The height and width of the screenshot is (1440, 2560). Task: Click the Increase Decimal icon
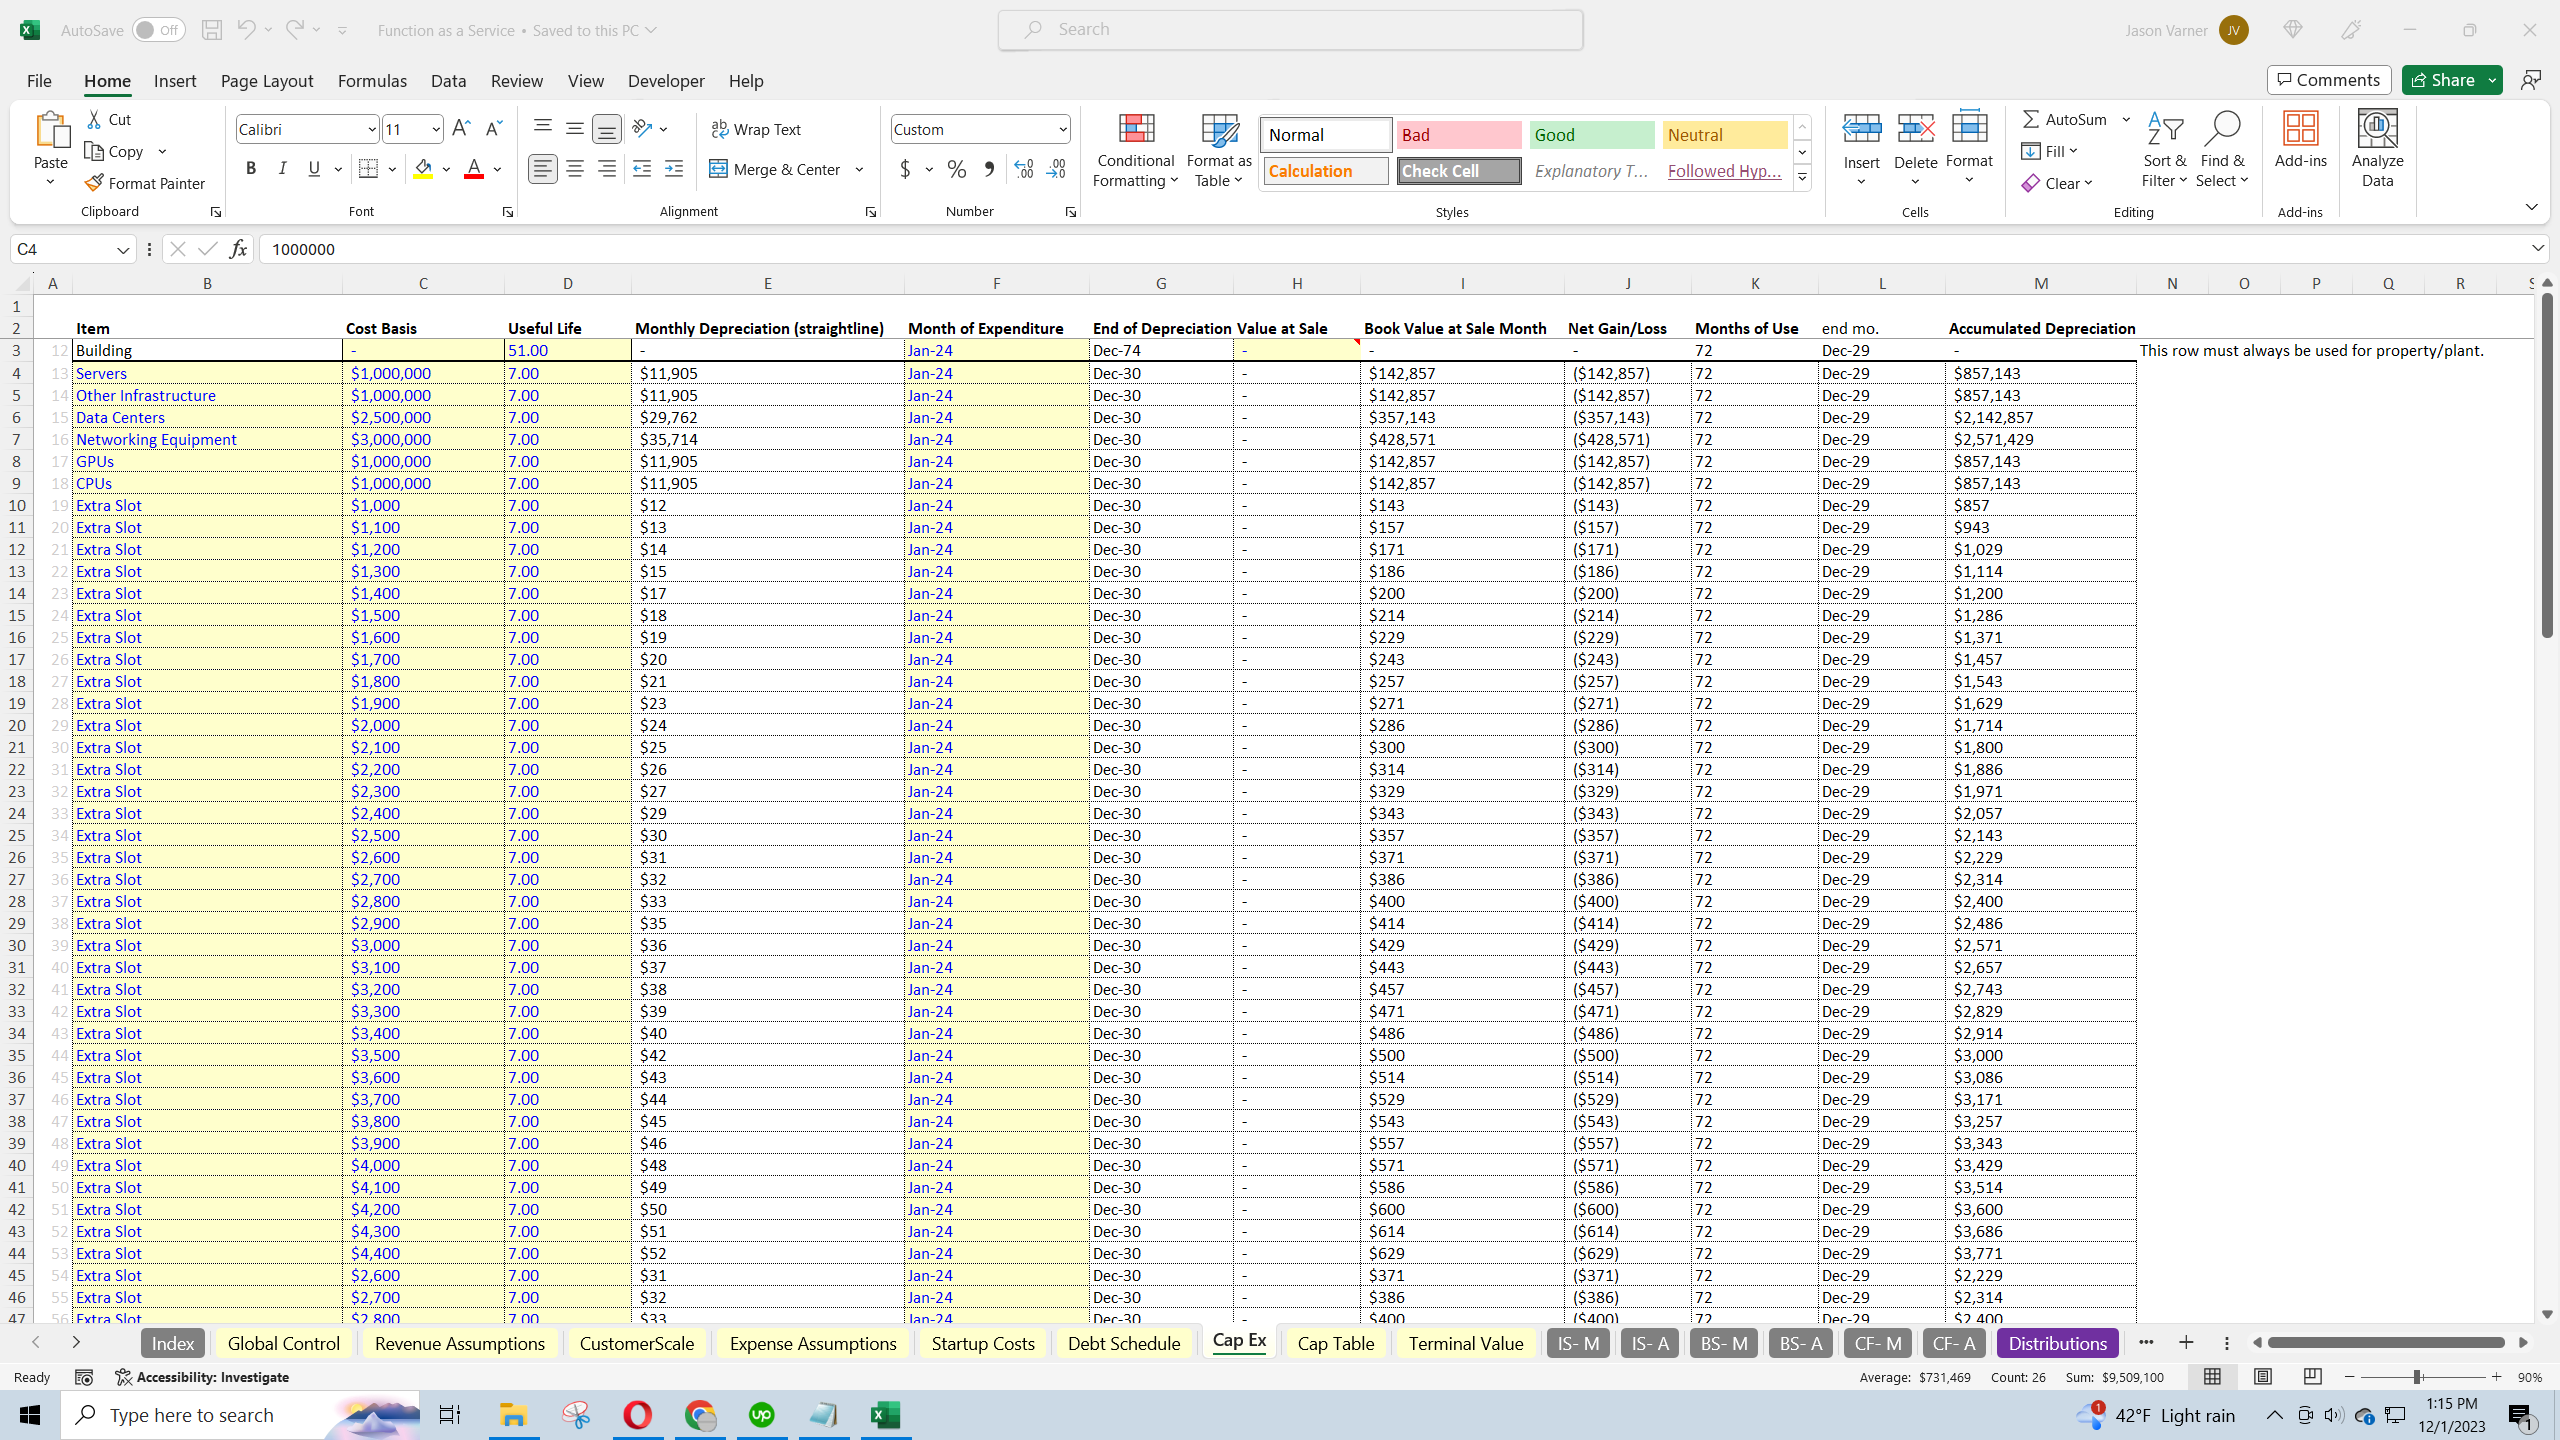[1024, 170]
